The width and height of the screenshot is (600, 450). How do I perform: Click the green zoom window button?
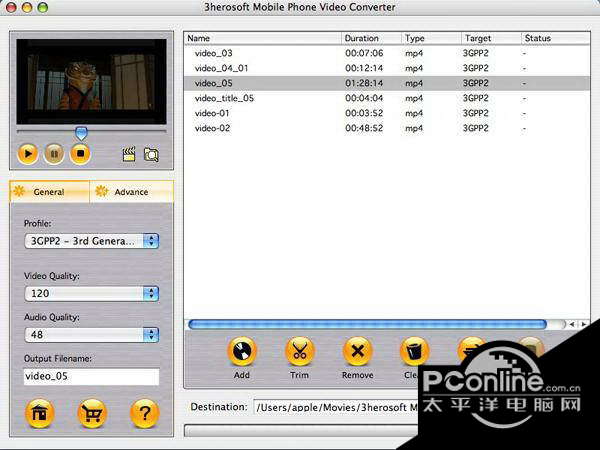coord(43,7)
